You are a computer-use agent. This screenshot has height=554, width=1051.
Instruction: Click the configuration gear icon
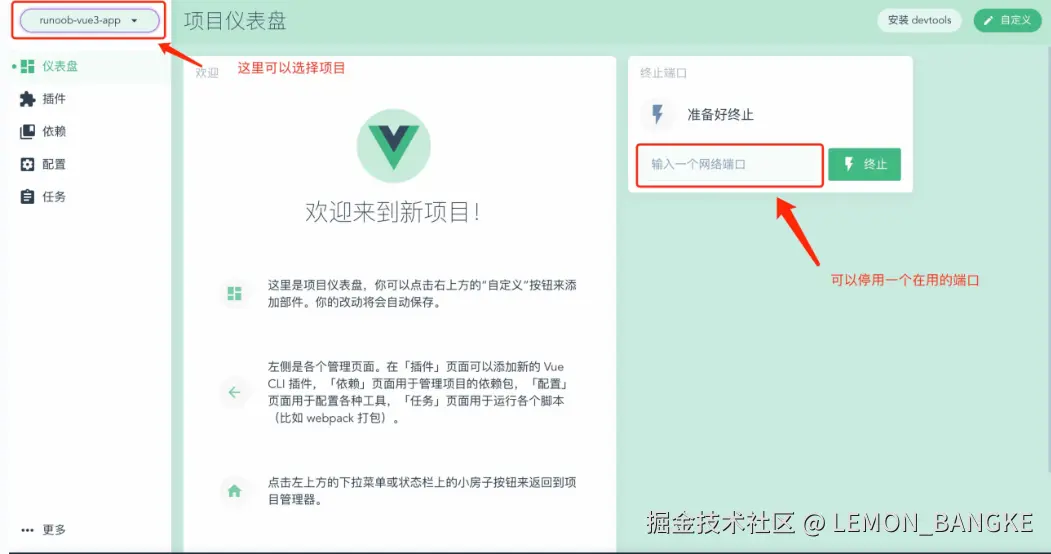click(x=27, y=164)
